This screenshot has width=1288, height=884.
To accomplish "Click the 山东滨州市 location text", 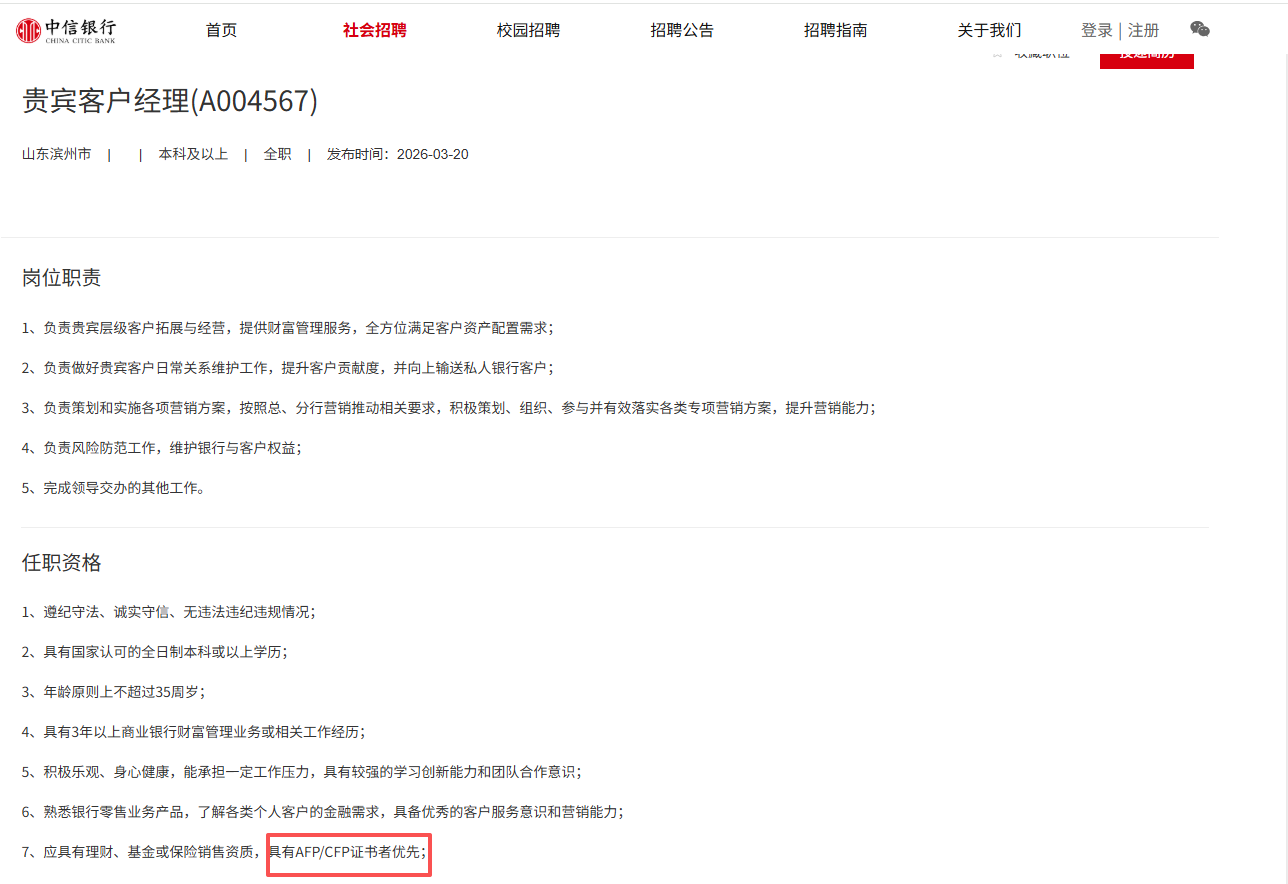I will pyautogui.click(x=57, y=154).
